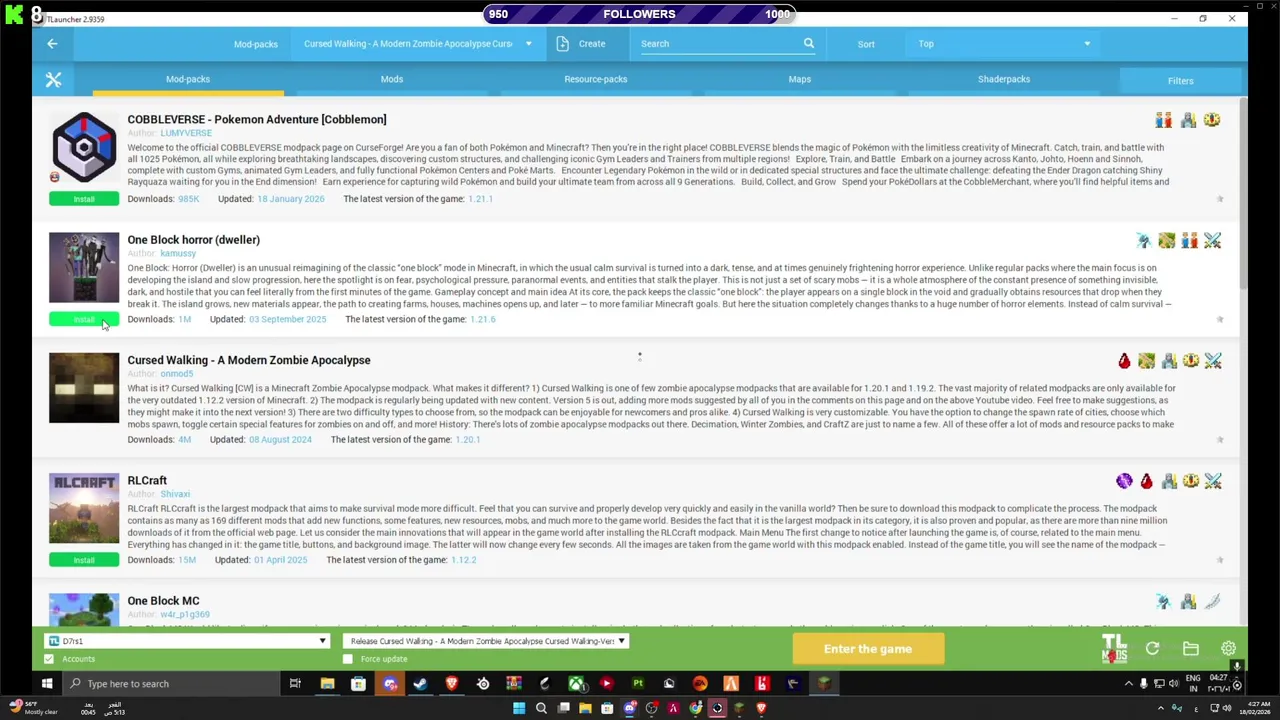Select the Mod-packs tab
1280x720 pixels.
tap(188, 79)
